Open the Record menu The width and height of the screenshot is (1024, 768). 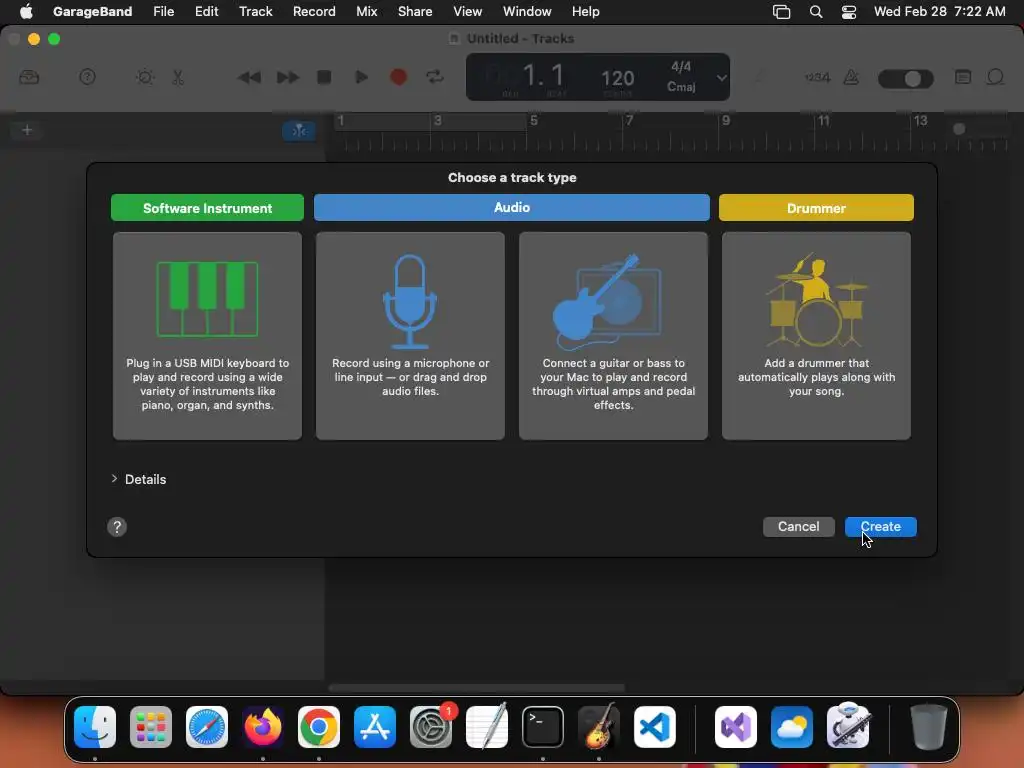pos(314,11)
